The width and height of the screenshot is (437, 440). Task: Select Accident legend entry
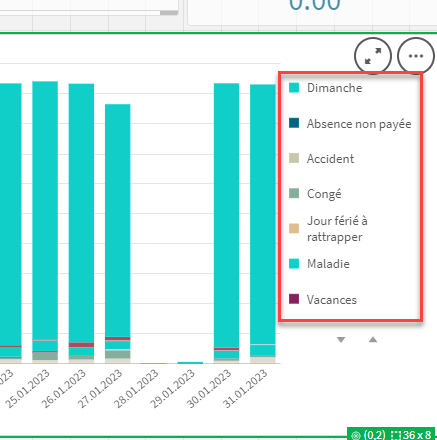pos(321,159)
